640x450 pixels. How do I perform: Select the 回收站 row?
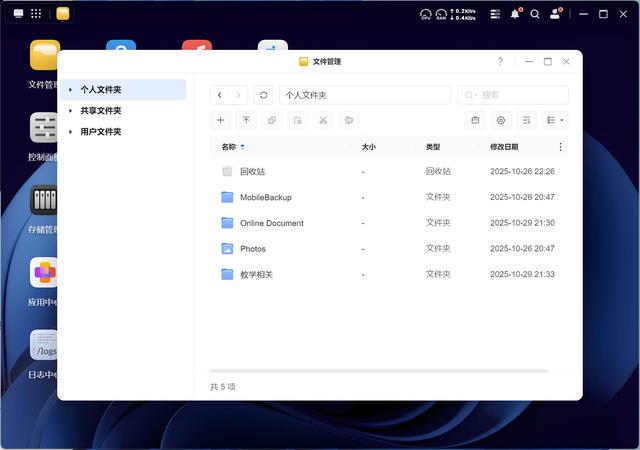coord(389,172)
